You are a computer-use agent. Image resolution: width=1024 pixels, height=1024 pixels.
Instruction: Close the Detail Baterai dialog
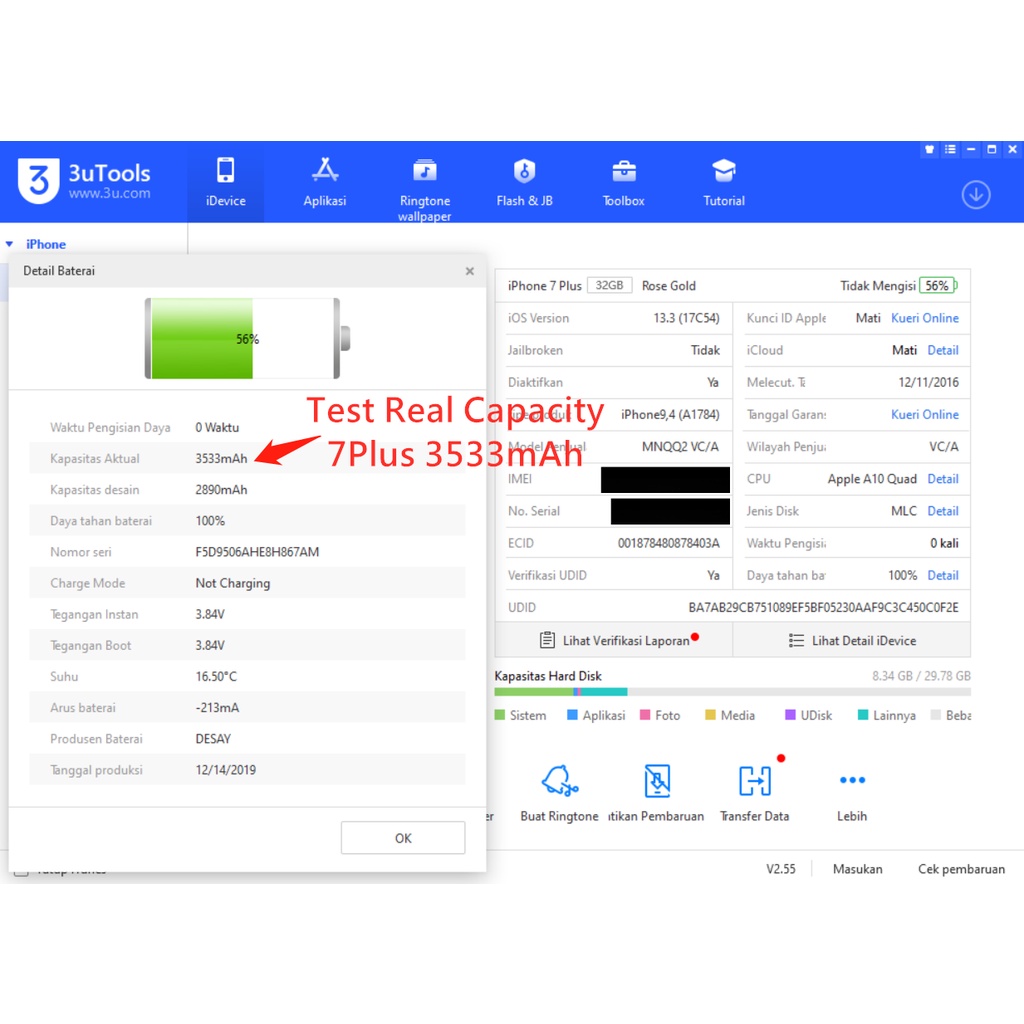[x=470, y=271]
